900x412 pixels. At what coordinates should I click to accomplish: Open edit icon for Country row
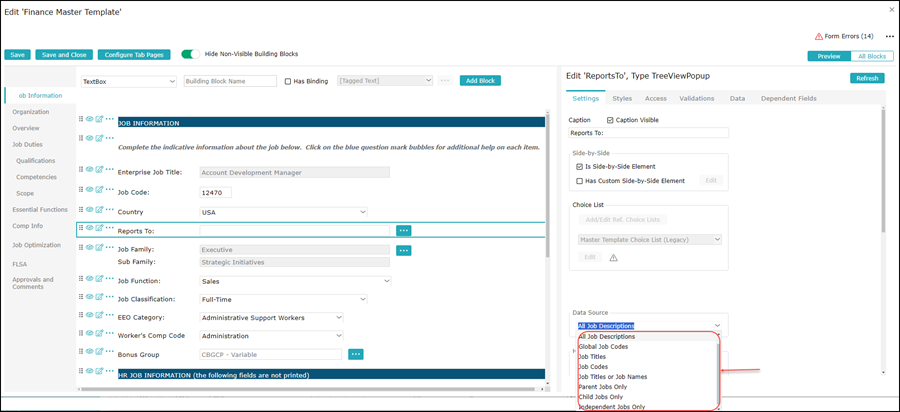[99, 209]
